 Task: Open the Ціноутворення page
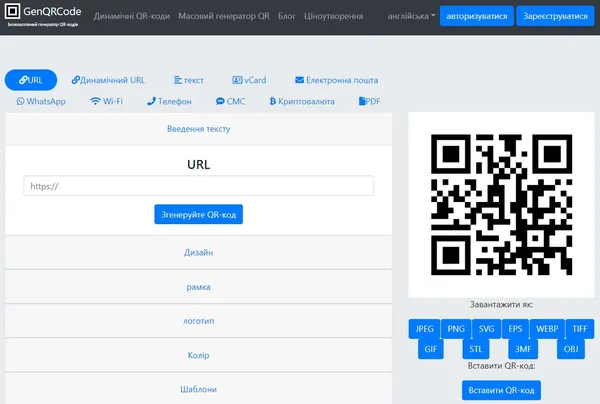(x=334, y=16)
